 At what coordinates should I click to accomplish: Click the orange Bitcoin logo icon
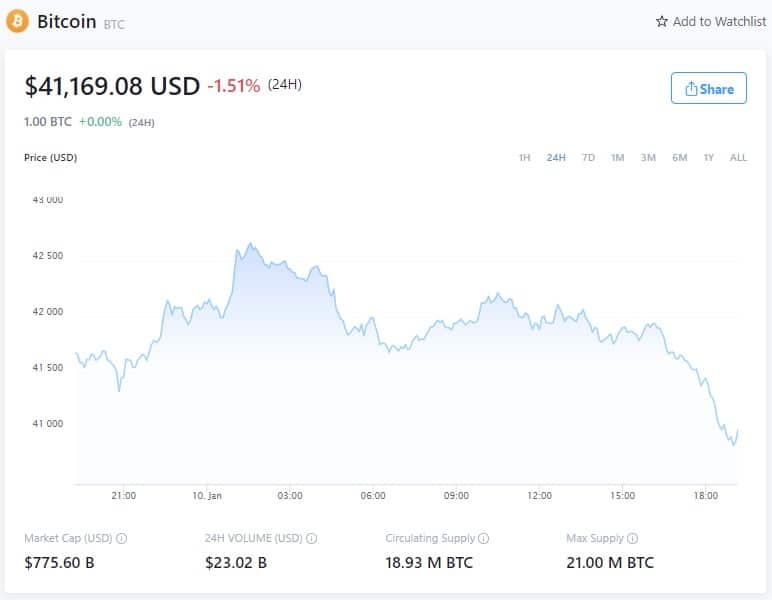pos(17,21)
